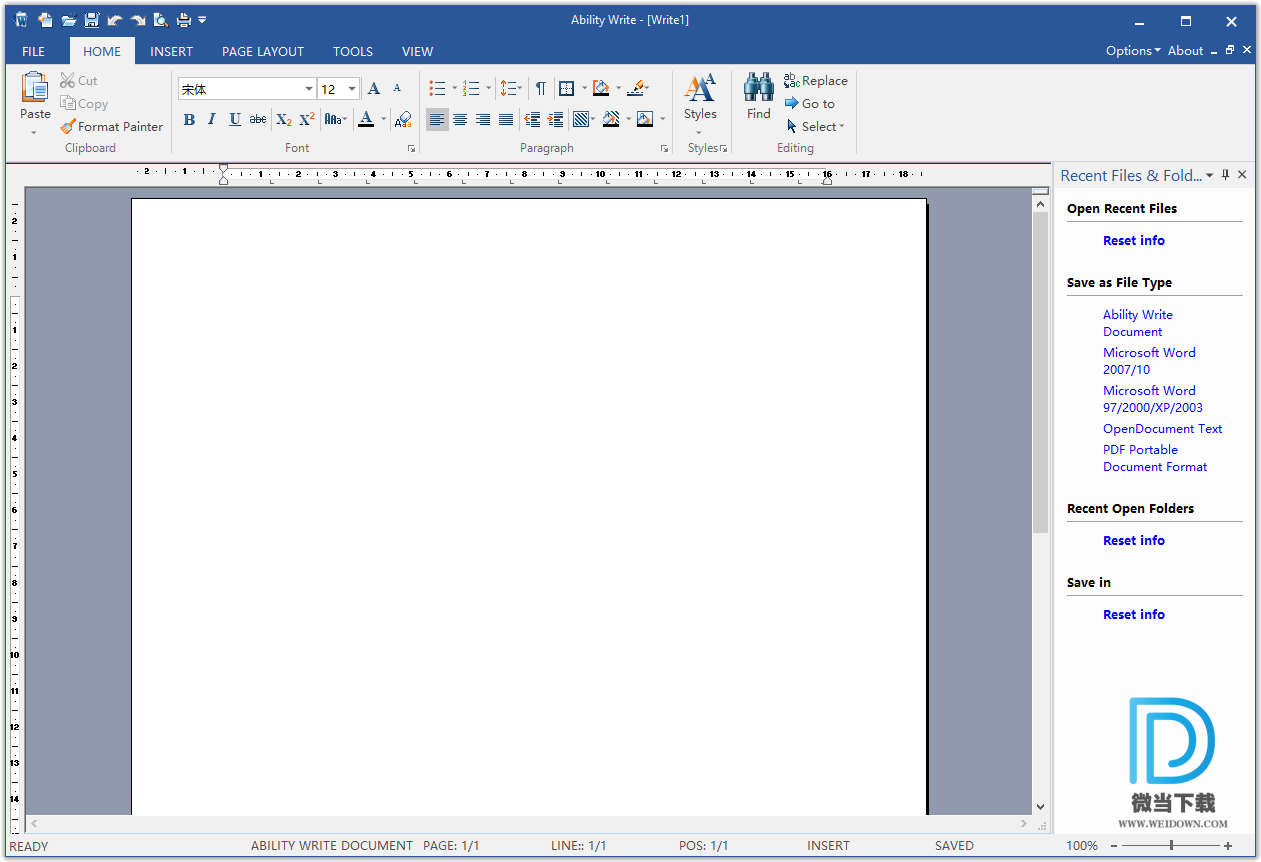
Task: Open the font color dropdown arrow
Action: 383,120
